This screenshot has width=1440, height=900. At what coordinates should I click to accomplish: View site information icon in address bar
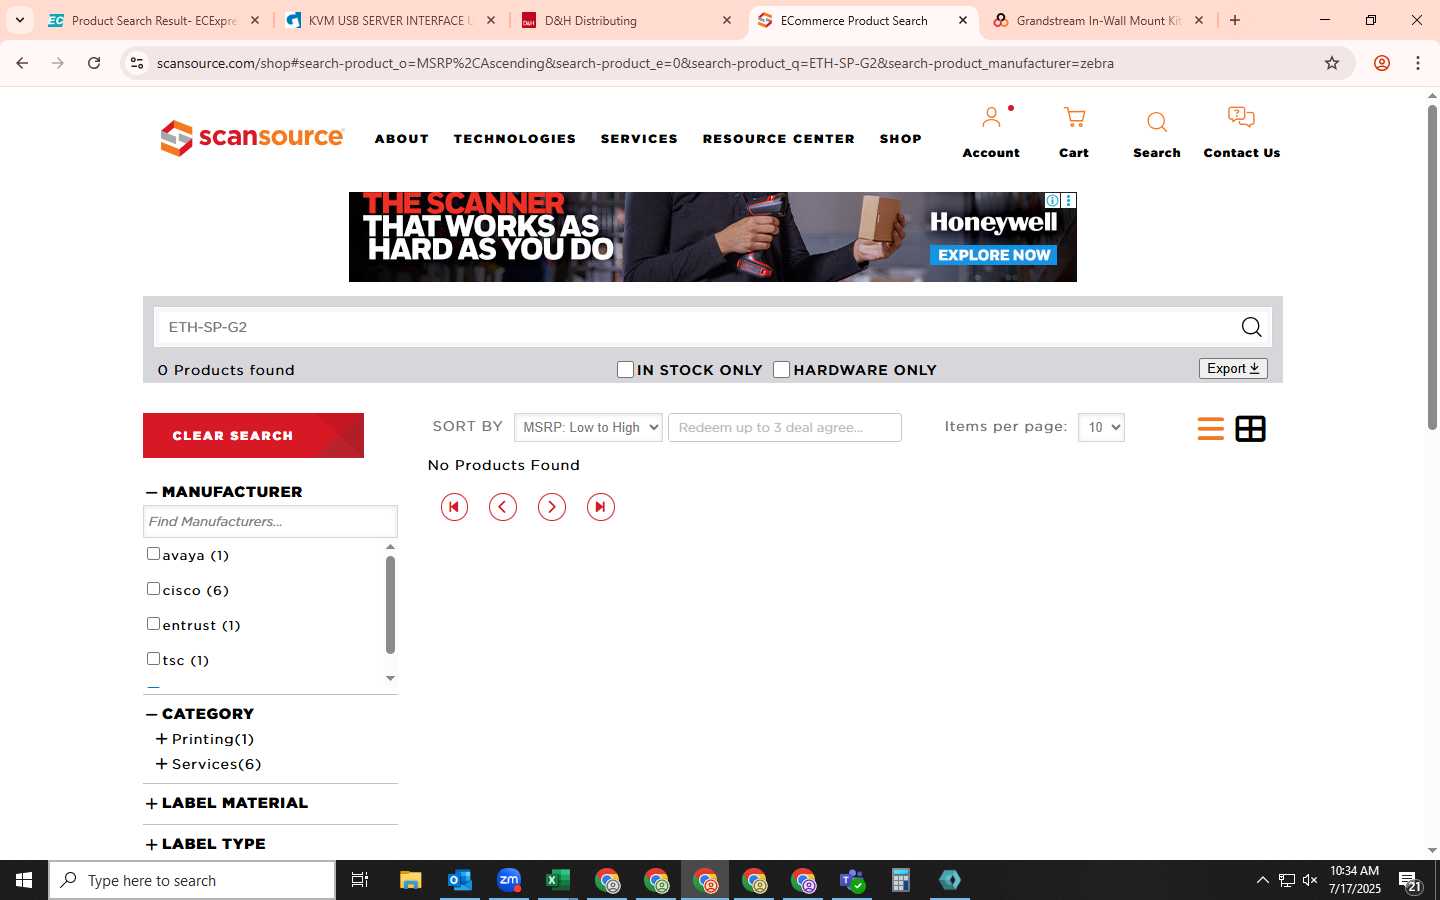[x=137, y=63]
